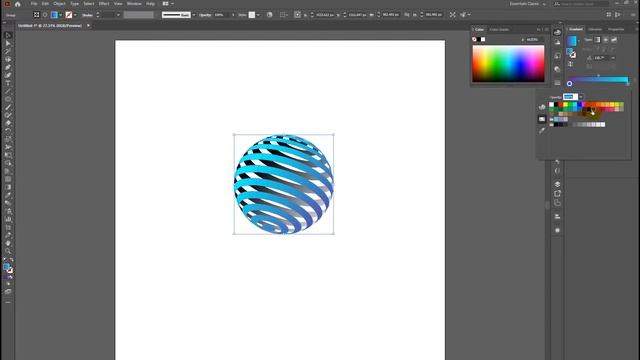Click the isolate object icon in control bar
The width and height of the screenshot is (640, 360).
[452, 15]
